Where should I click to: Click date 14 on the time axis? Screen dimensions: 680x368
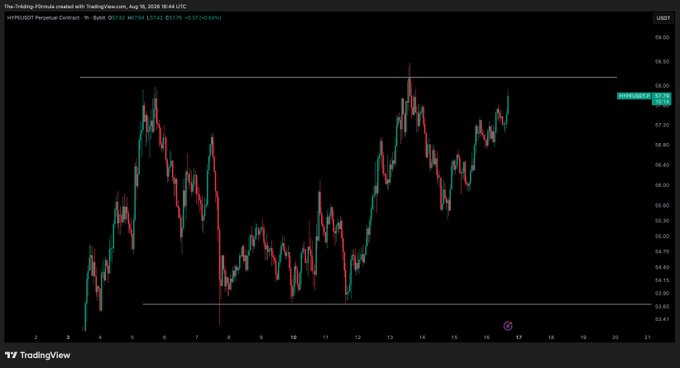pos(422,338)
